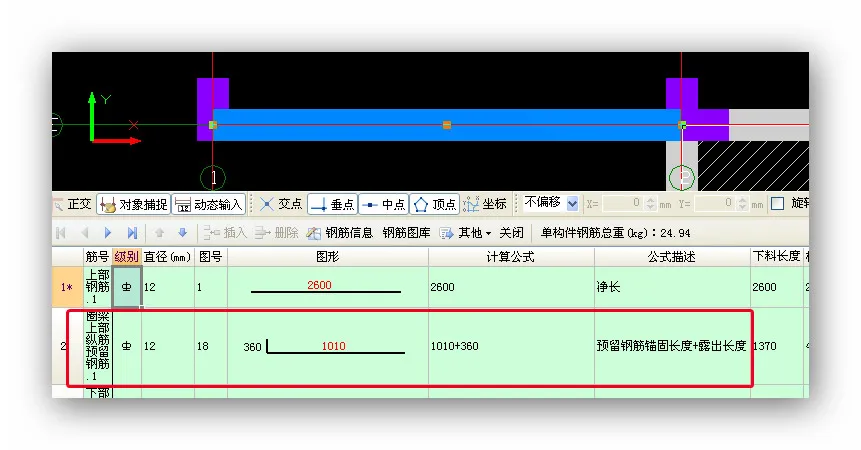The image size is (861, 450).
Task: Click the 直径(mm) column header
Action: pyautogui.click(x=167, y=256)
